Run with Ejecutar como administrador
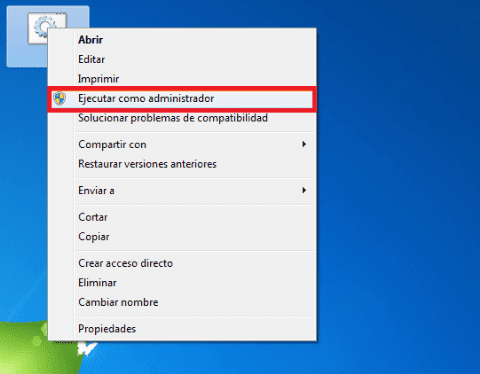480x374 pixels. (182, 99)
